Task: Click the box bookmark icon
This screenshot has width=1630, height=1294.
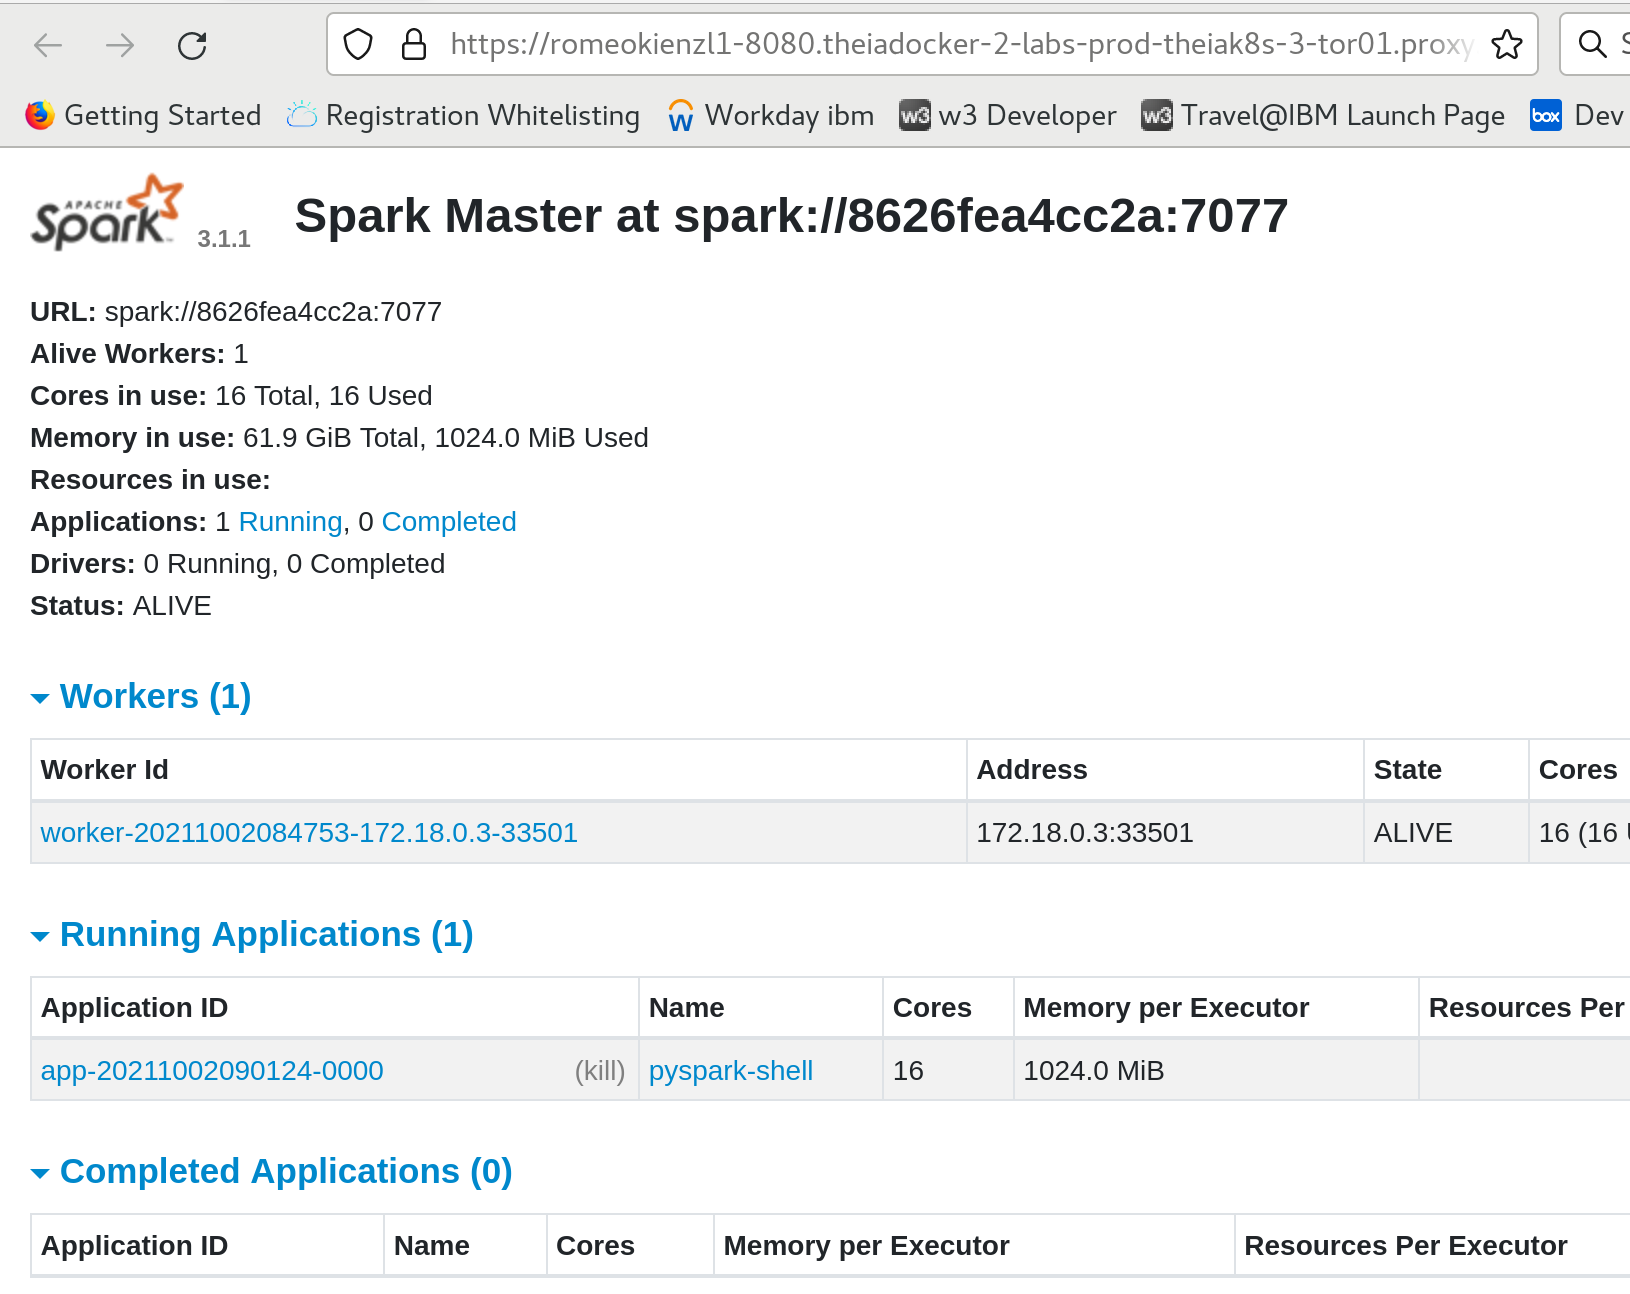Action: pos(1546,116)
